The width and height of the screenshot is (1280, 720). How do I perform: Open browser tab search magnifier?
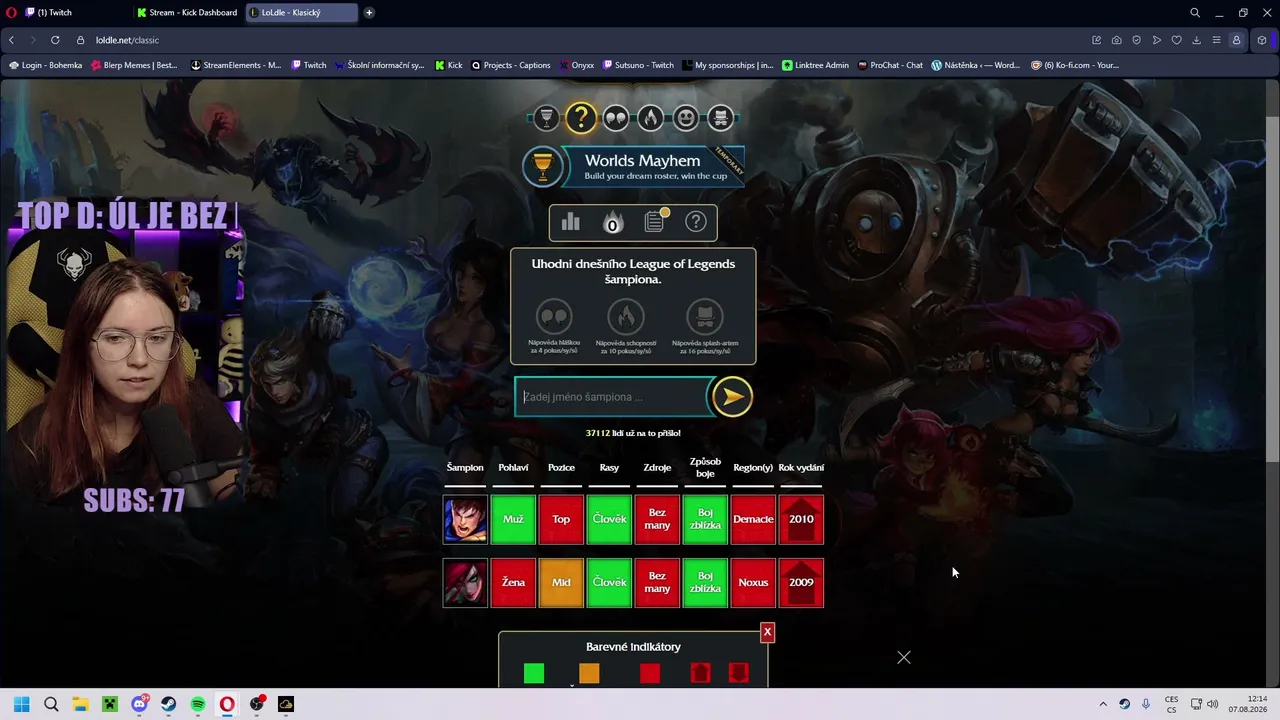tap(1195, 13)
